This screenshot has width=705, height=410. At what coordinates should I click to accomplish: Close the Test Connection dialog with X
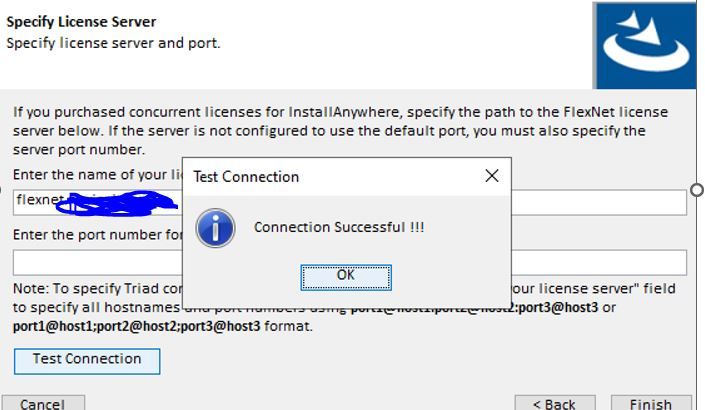point(492,176)
